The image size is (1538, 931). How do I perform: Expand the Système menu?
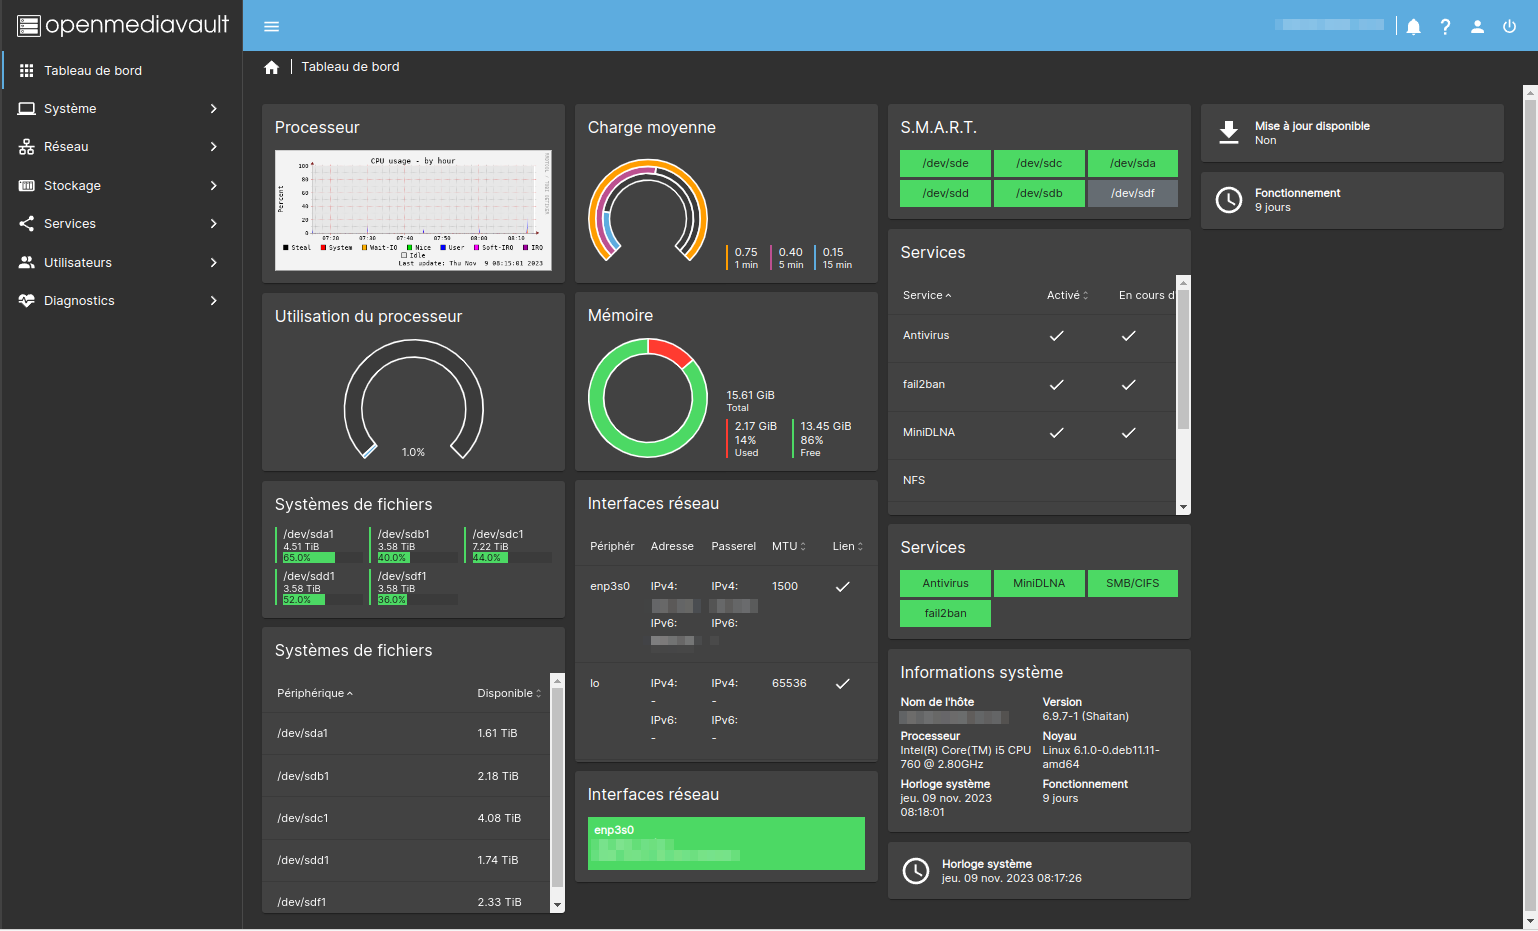(121, 108)
